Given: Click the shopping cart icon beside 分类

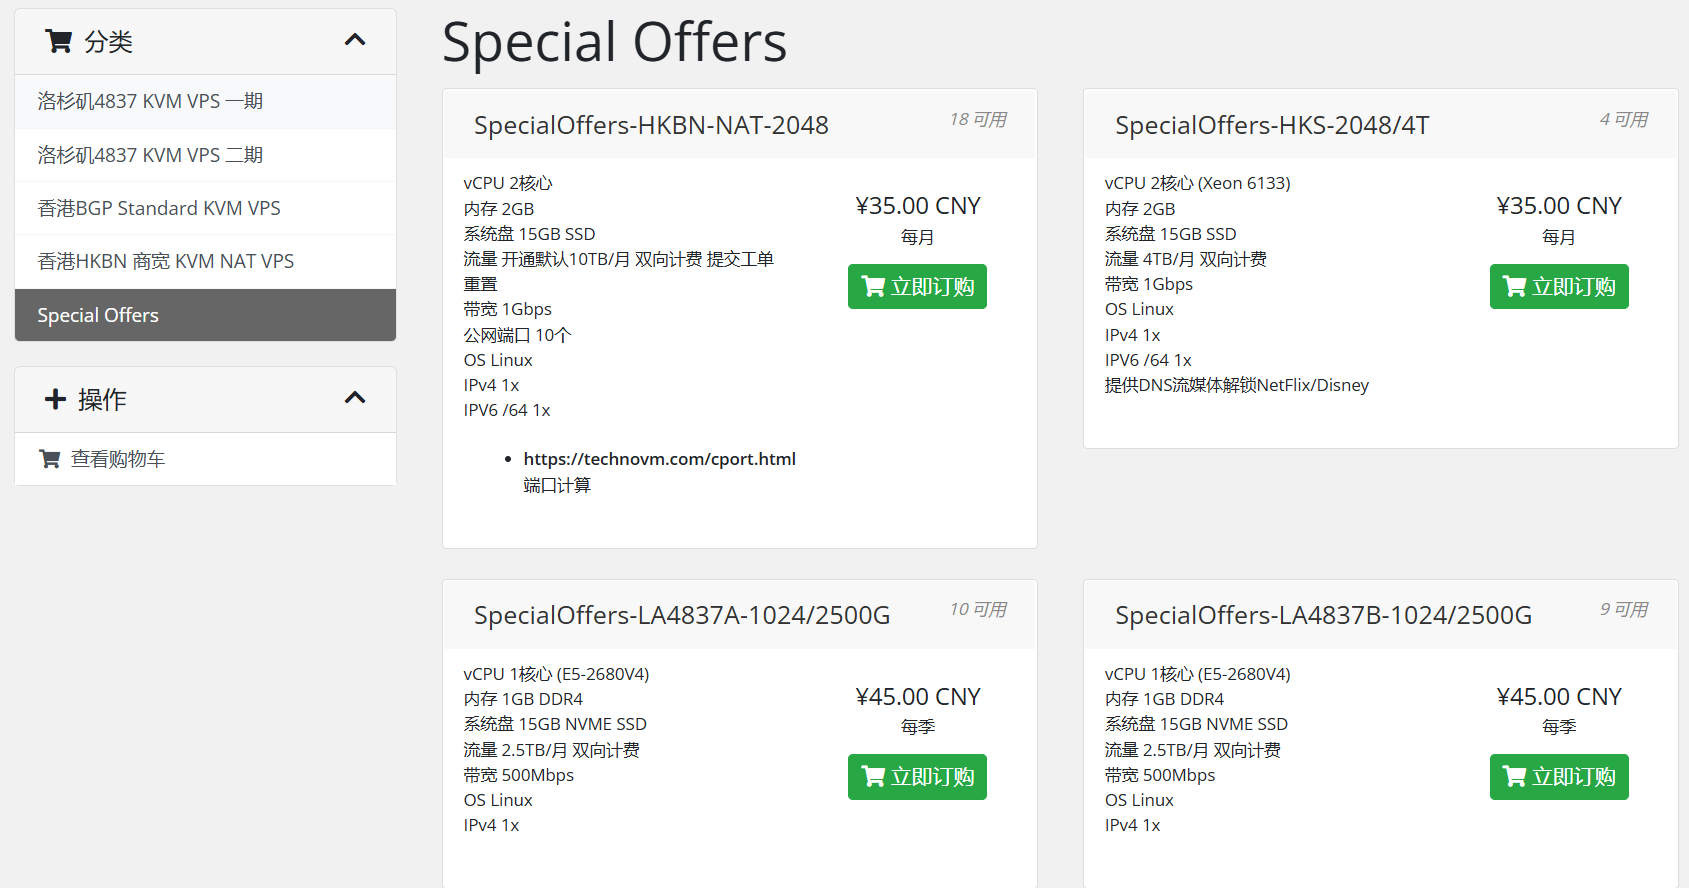Looking at the screenshot, I should (x=59, y=41).
